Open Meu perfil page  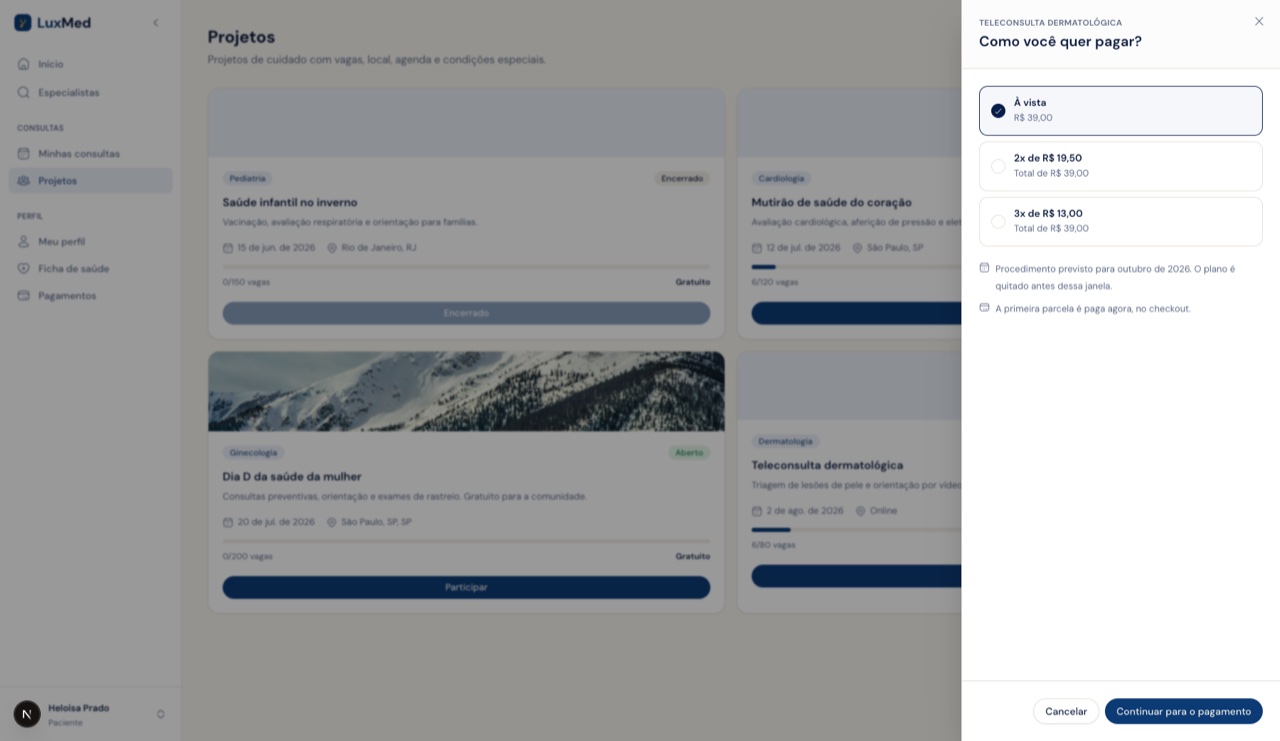click(91, 241)
